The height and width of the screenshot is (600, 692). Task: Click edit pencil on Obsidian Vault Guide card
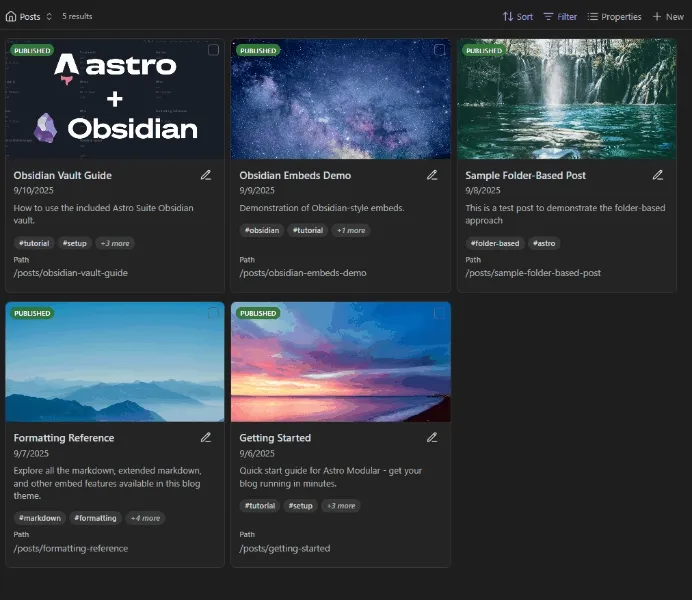click(206, 175)
